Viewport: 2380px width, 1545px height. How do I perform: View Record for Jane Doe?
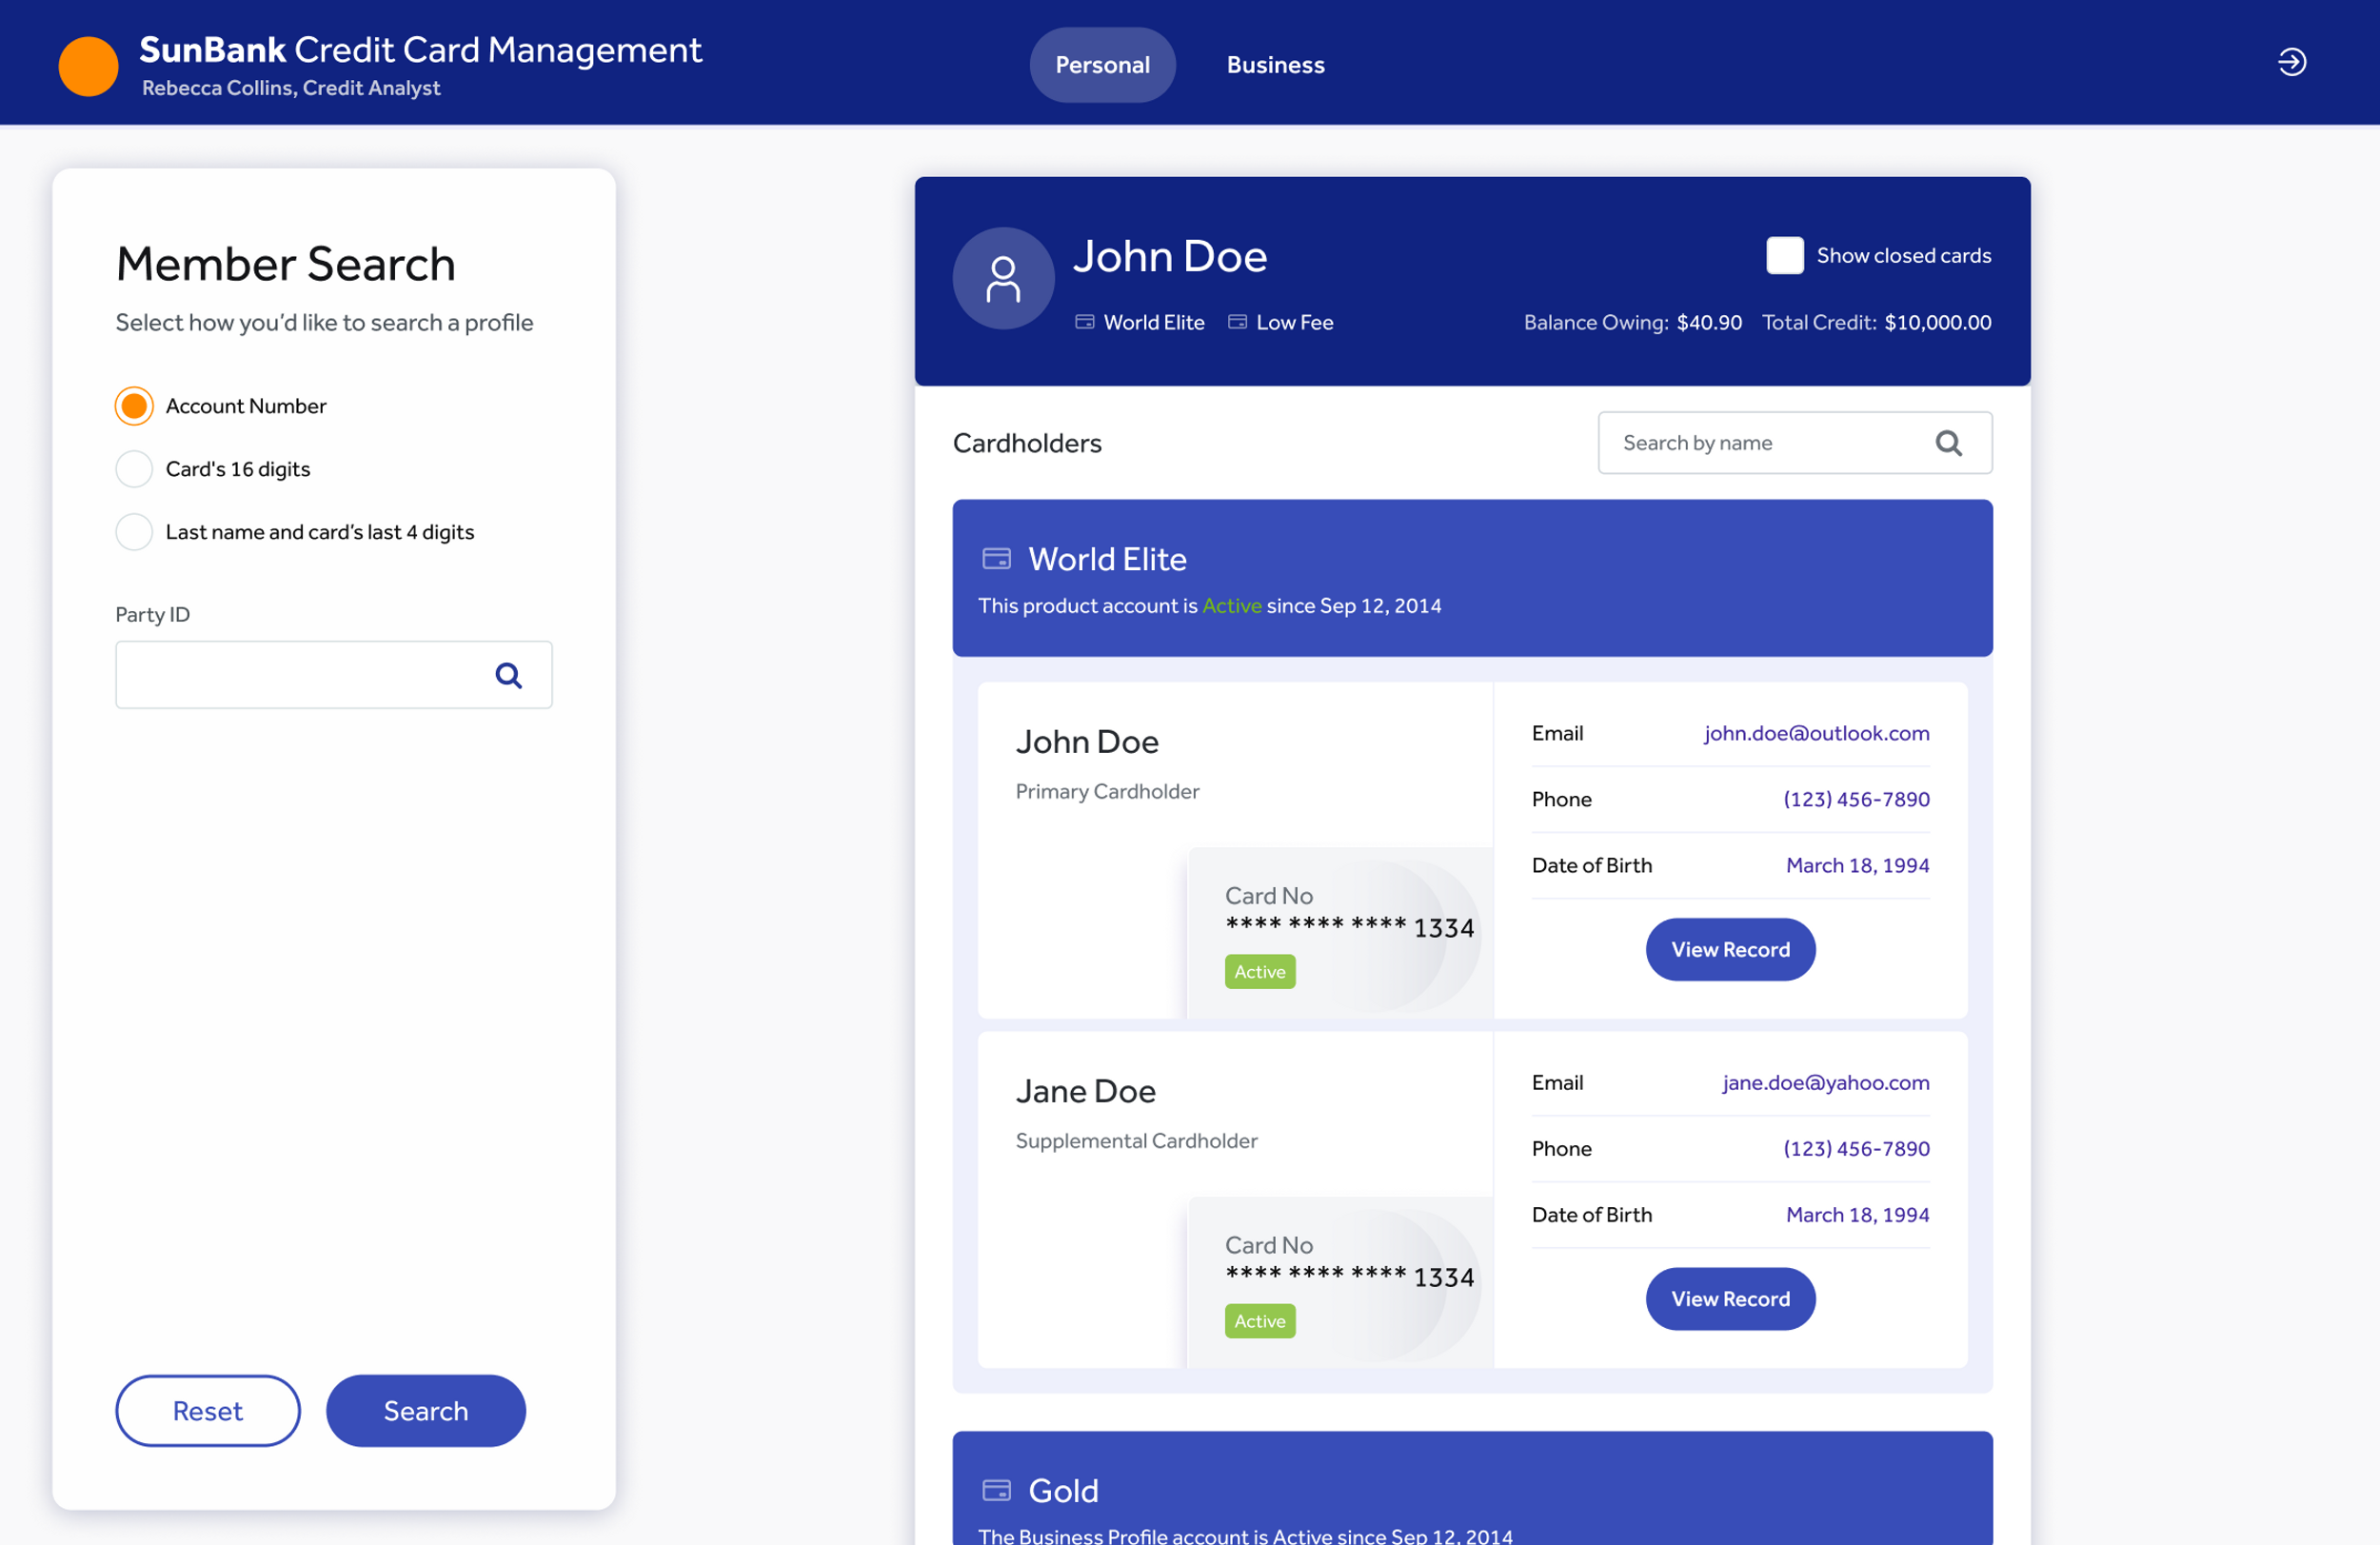click(1730, 1298)
